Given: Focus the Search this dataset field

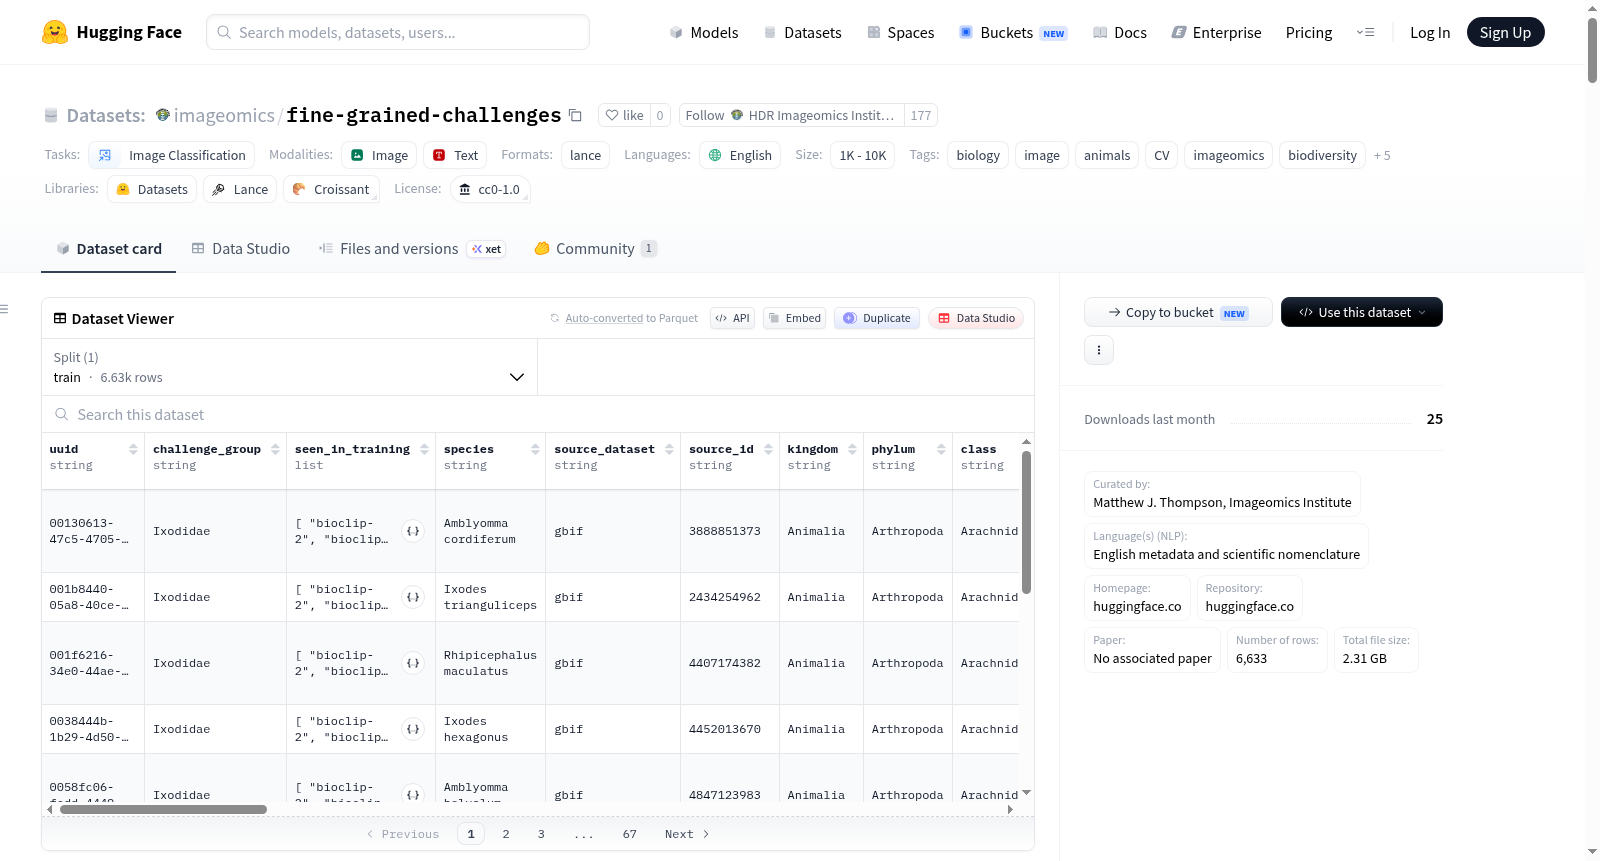Looking at the screenshot, I should (538, 414).
